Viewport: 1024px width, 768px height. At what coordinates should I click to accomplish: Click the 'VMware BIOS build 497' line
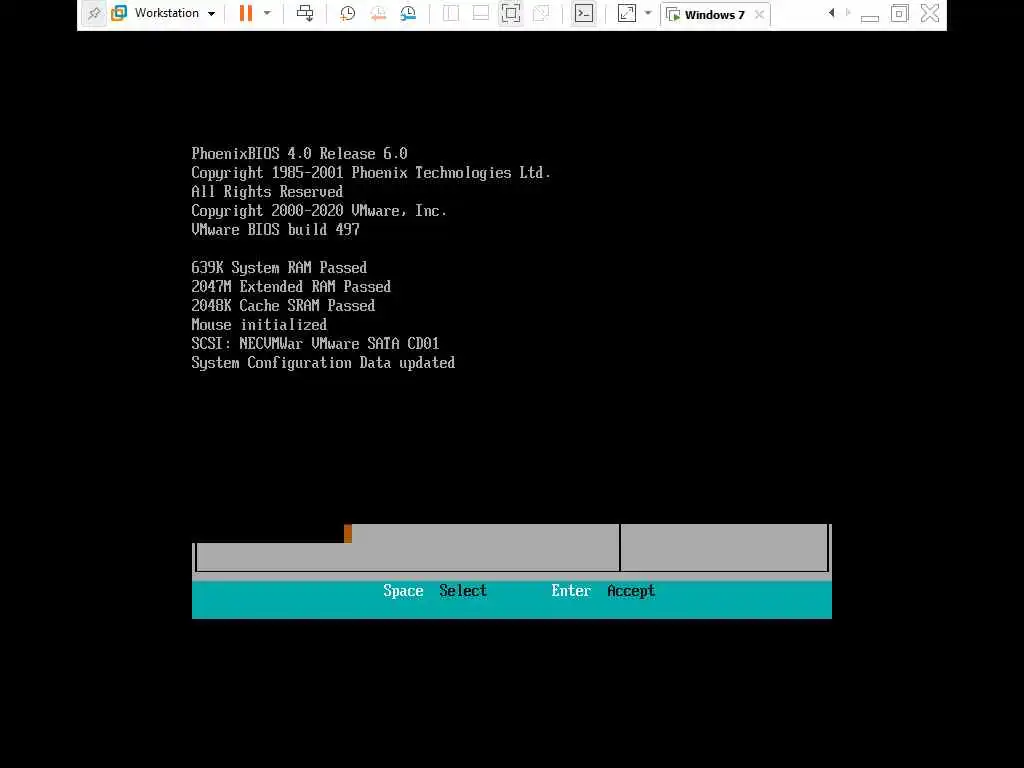click(x=275, y=229)
